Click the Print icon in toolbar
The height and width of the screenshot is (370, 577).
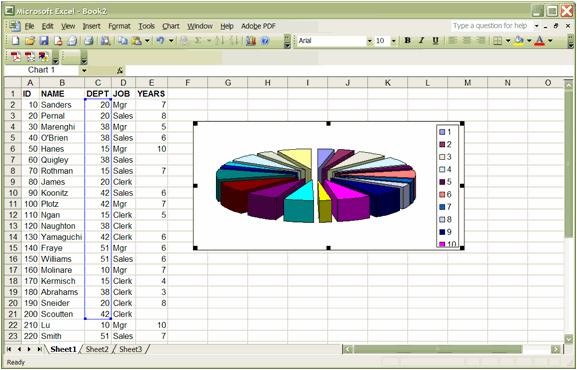[x=88, y=41]
